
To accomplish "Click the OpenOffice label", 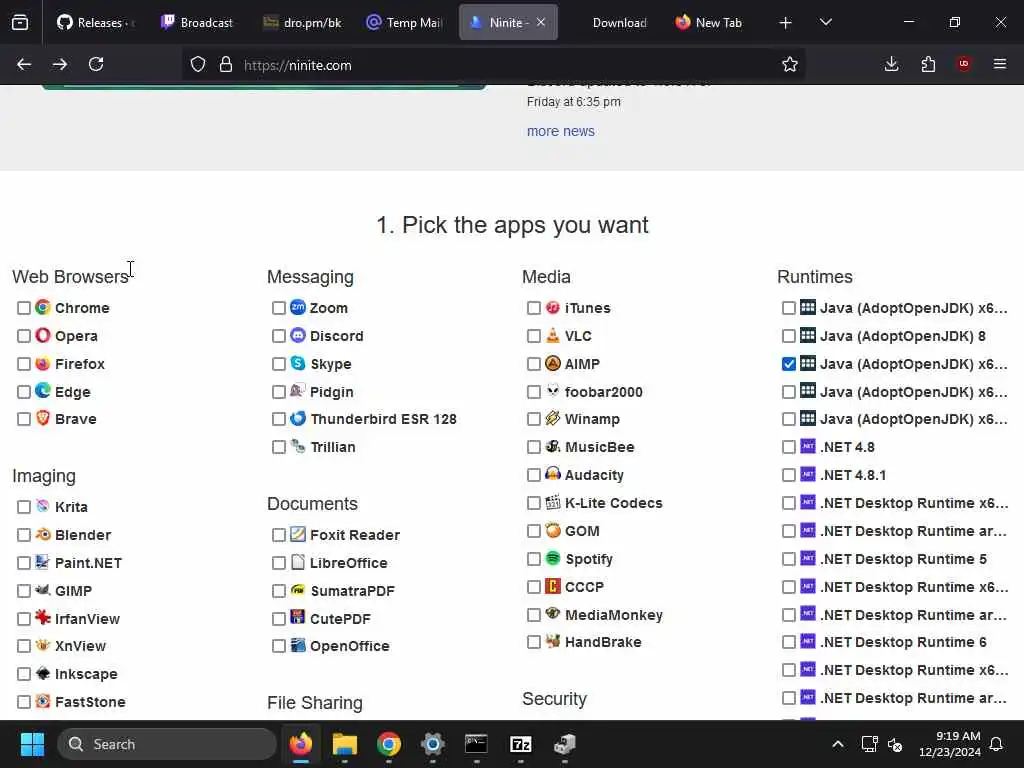I will pyautogui.click(x=349, y=646).
